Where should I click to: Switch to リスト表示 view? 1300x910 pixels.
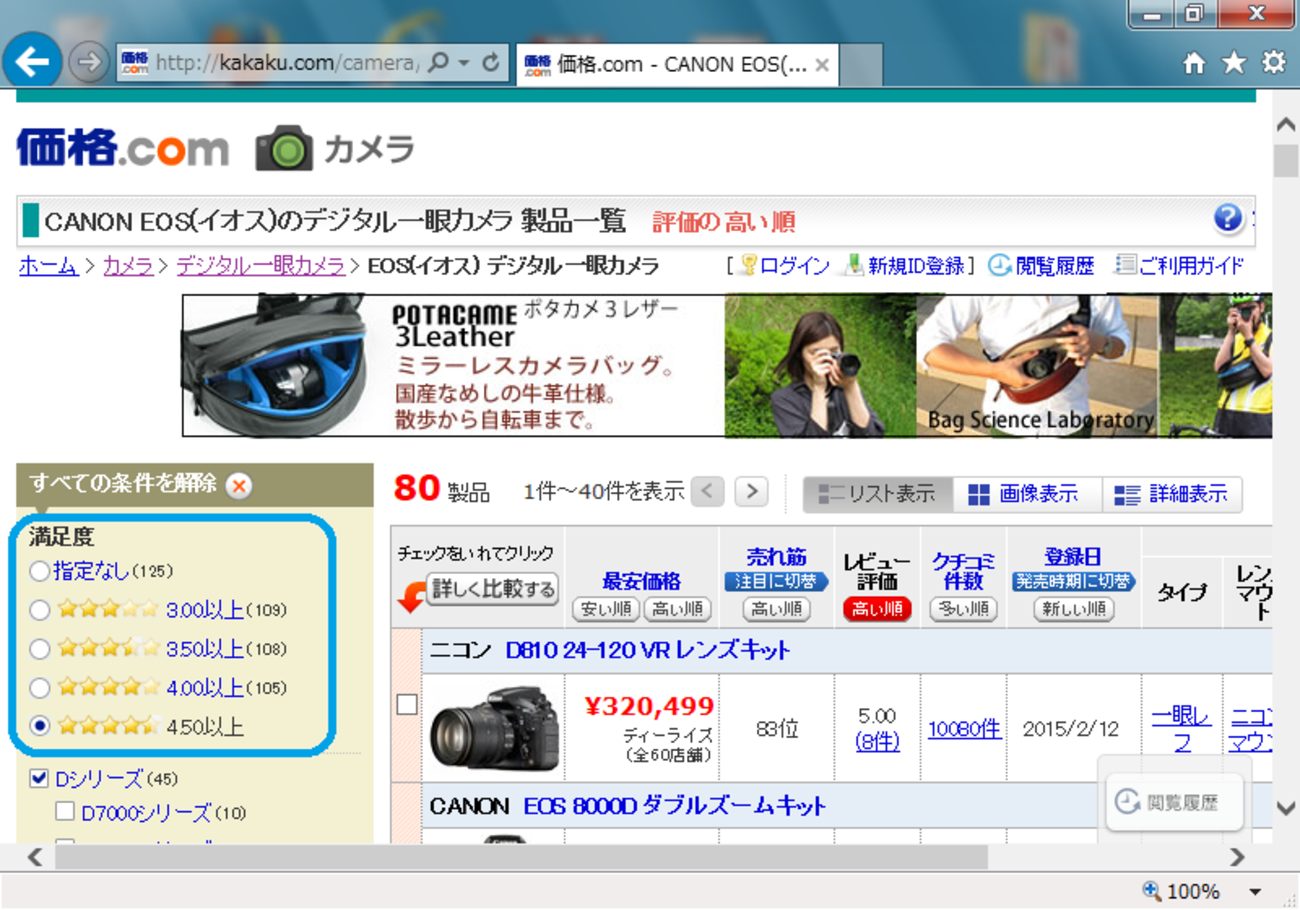878,494
